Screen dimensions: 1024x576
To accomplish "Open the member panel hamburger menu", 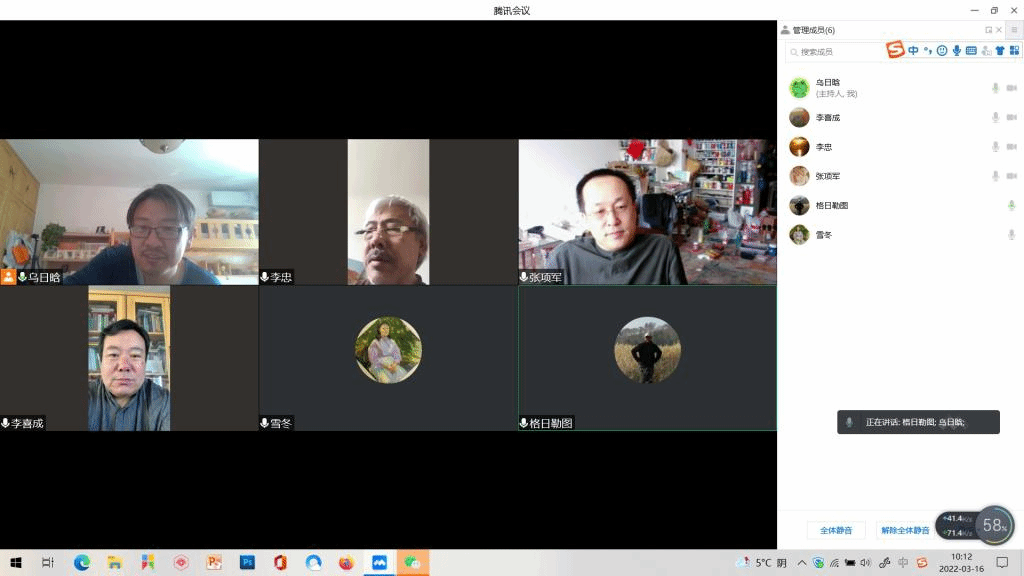I will click(x=1013, y=30).
